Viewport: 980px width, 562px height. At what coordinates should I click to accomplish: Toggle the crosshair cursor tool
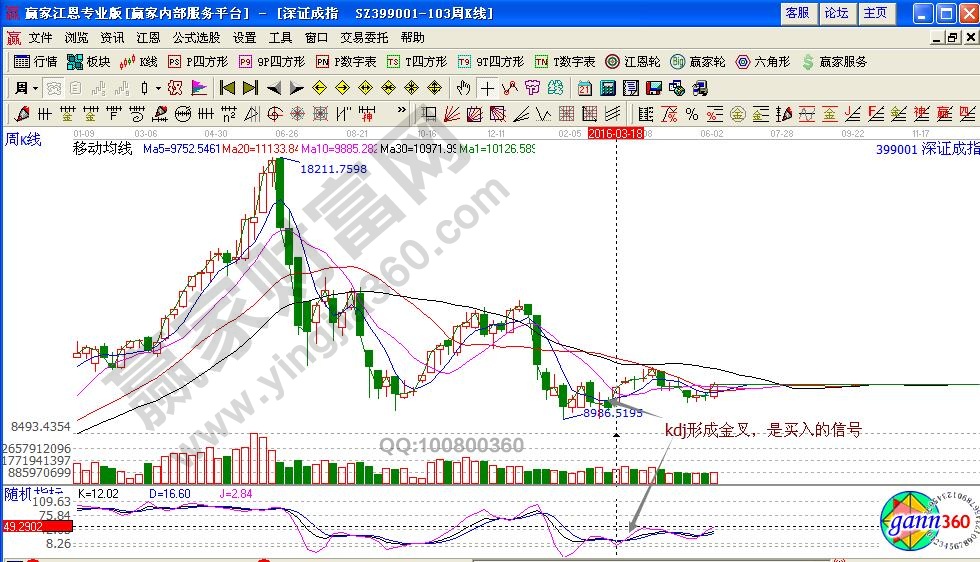coord(487,88)
